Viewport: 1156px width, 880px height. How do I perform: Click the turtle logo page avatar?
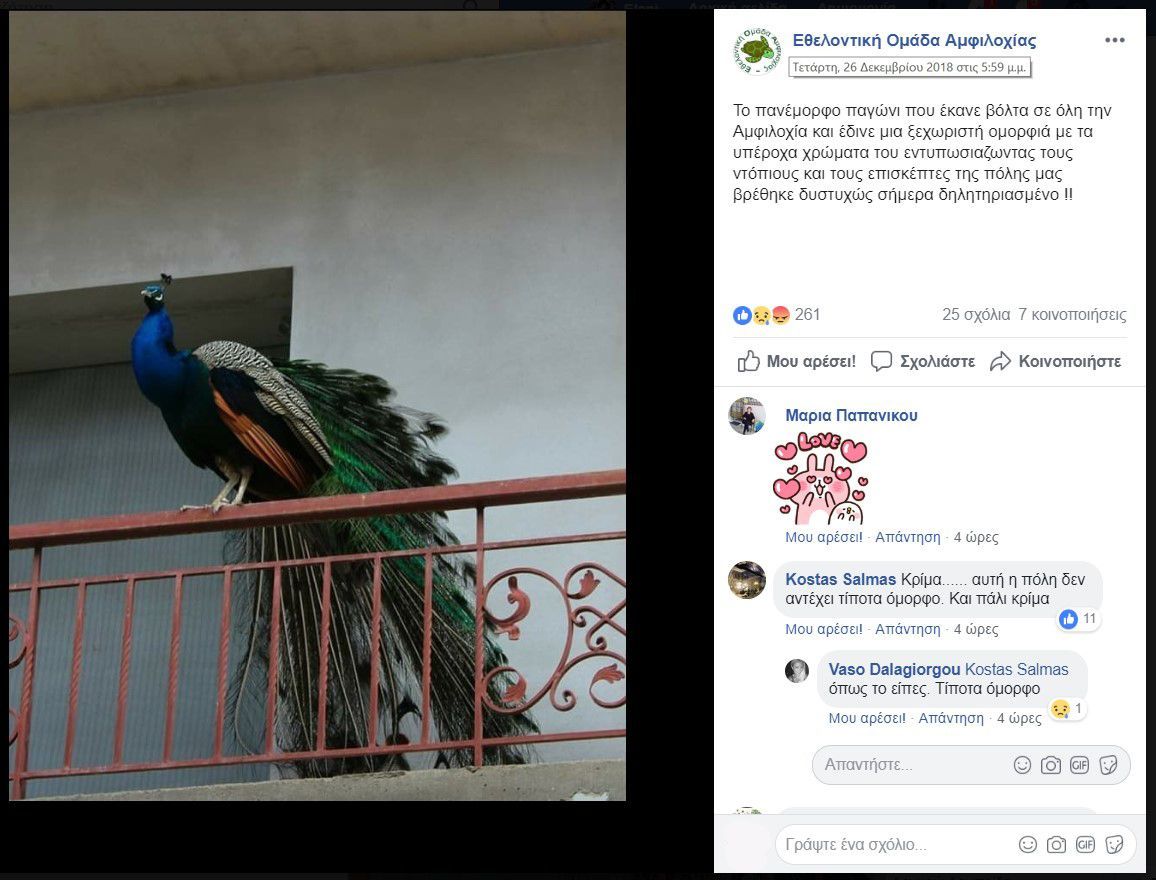(x=757, y=51)
